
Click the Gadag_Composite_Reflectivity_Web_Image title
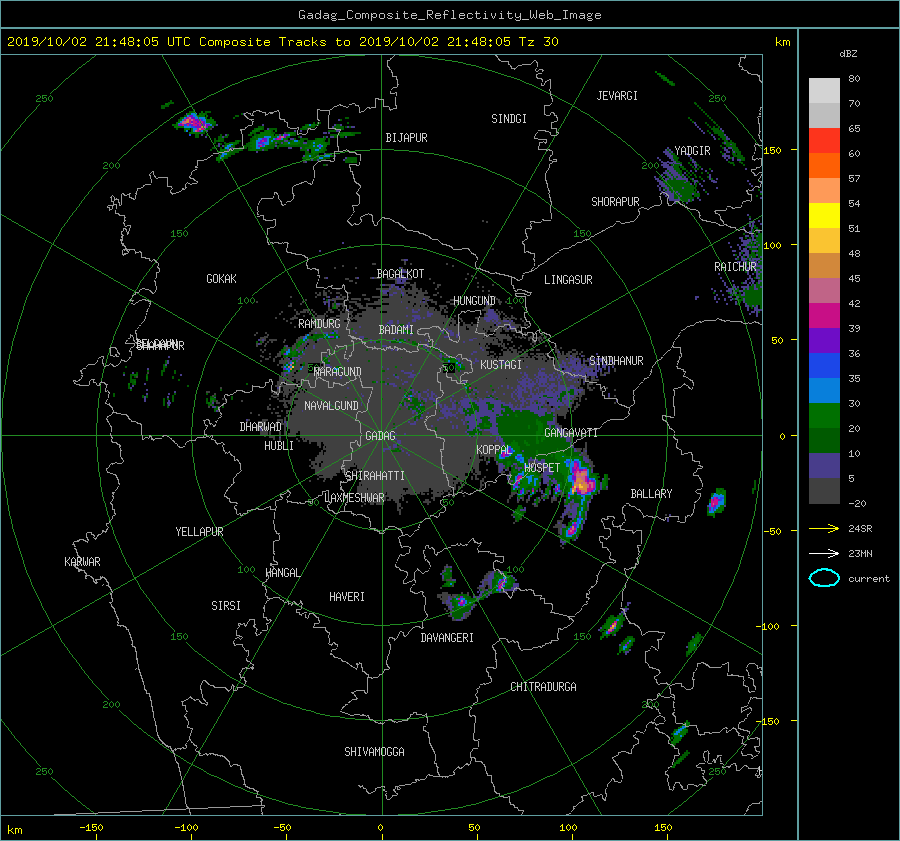pyautogui.click(x=449, y=15)
